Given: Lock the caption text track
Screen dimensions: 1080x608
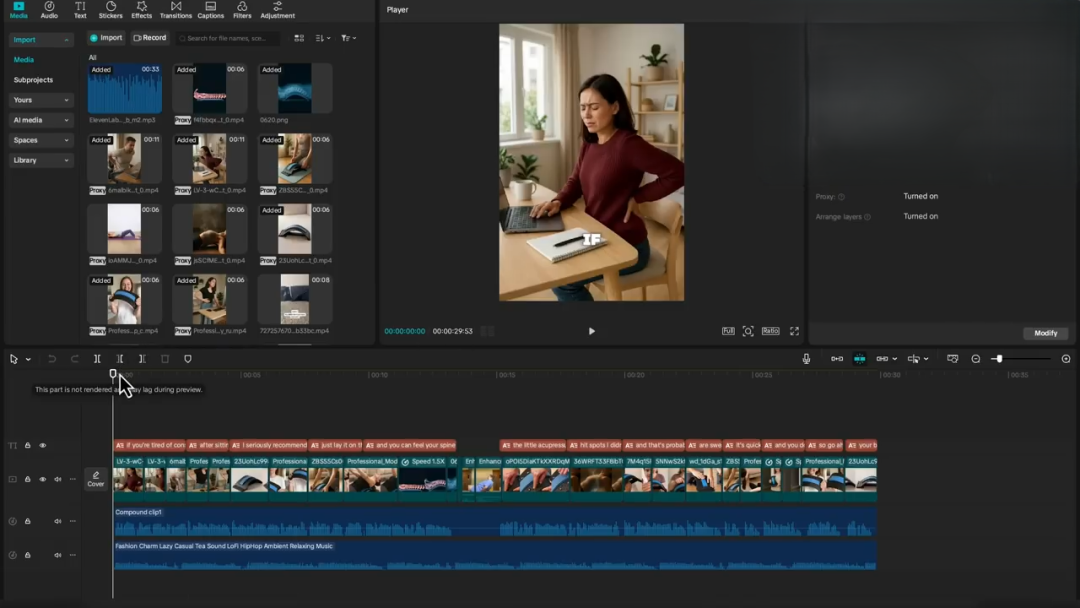Looking at the screenshot, I should 28,445.
